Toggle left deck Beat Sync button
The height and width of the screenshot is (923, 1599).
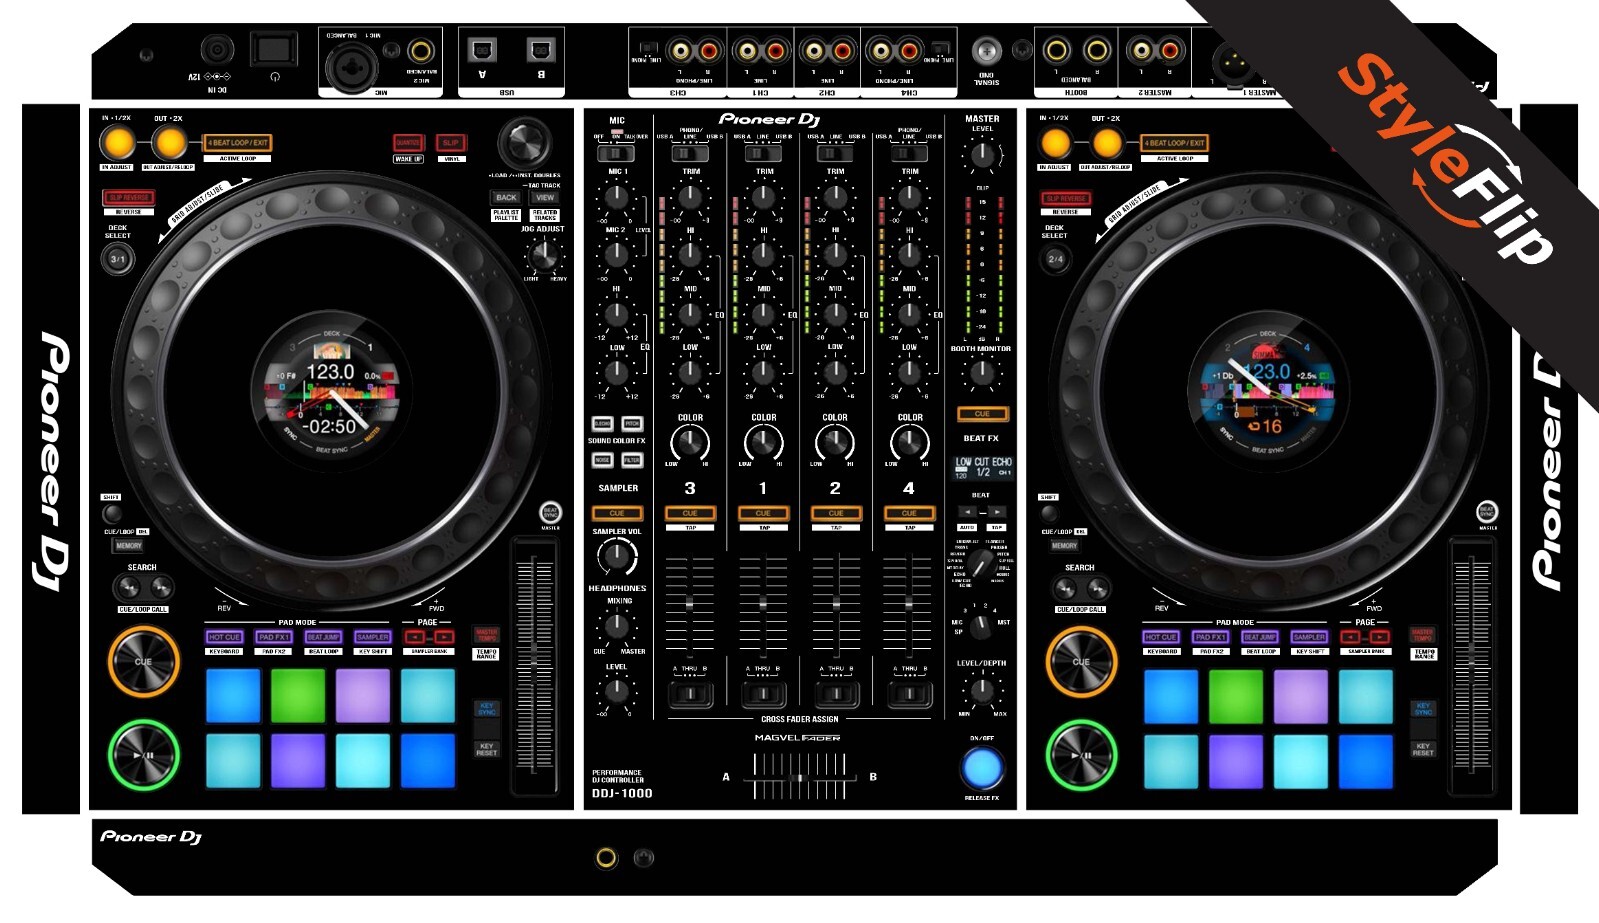click(x=551, y=512)
